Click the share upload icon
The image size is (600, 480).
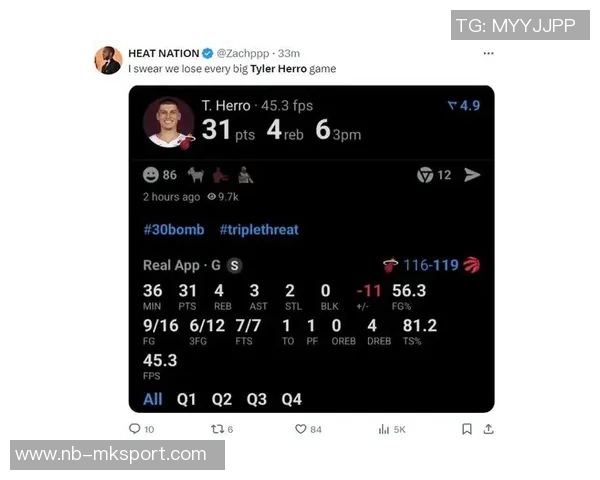488,429
